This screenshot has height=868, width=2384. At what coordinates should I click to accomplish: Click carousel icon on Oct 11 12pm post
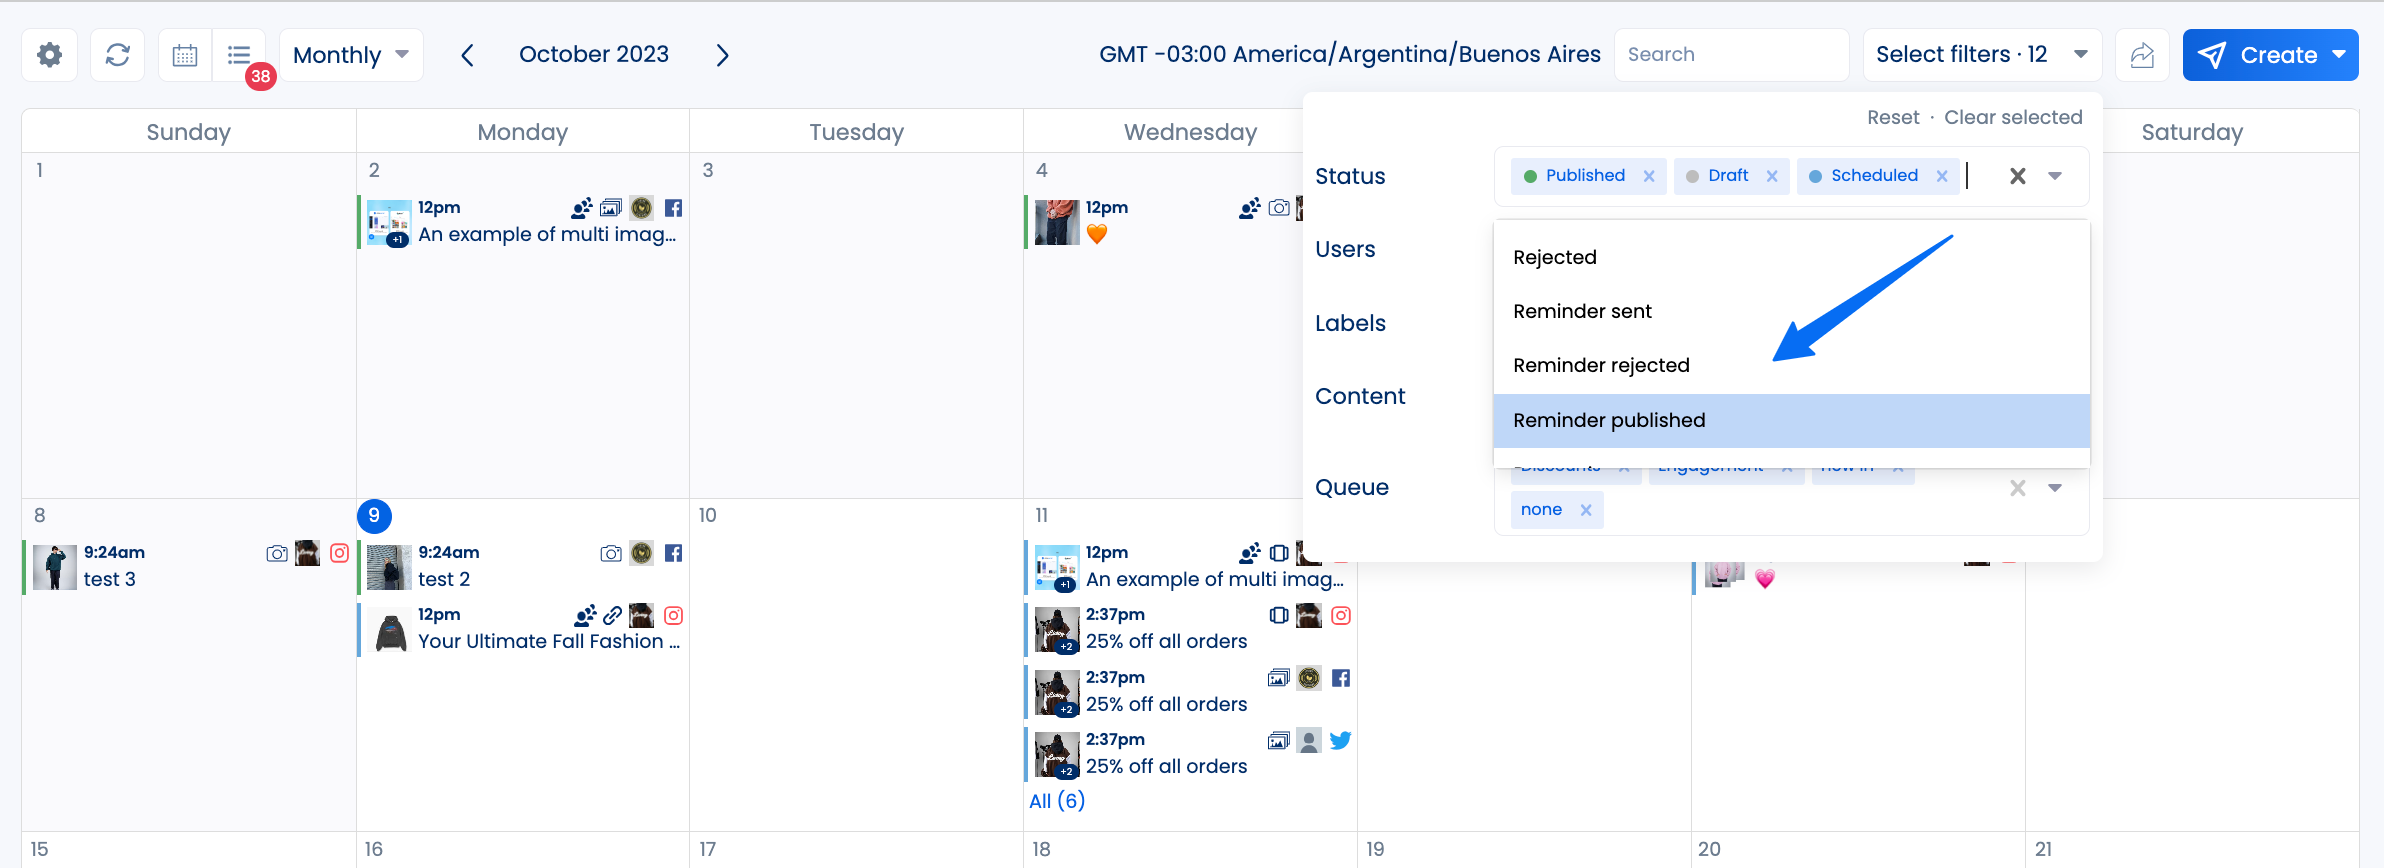click(1279, 553)
